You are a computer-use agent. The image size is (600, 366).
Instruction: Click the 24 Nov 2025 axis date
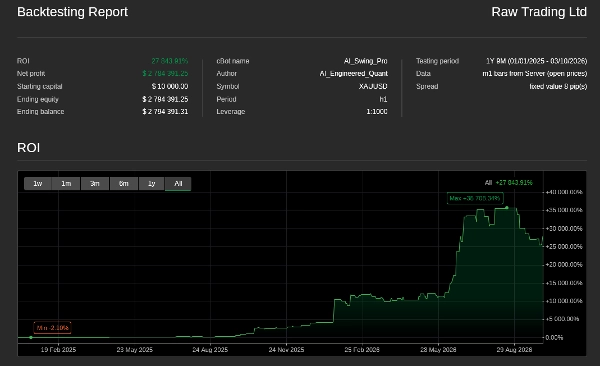(x=286, y=350)
